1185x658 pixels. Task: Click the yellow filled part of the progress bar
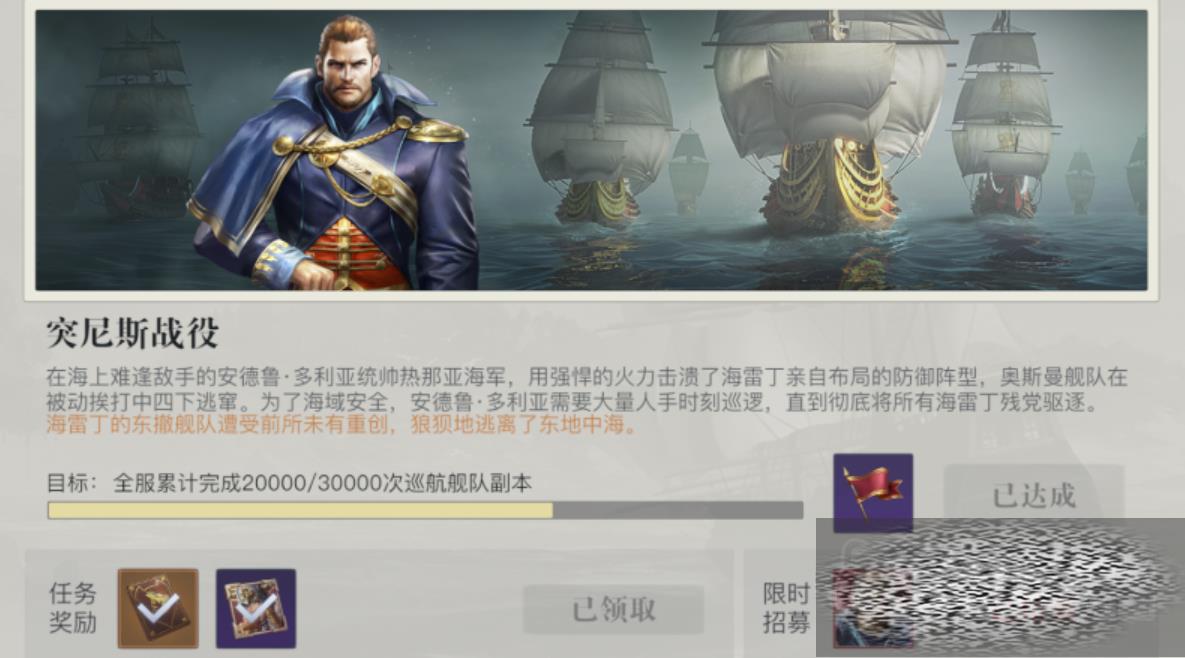click(x=300, y=511)
